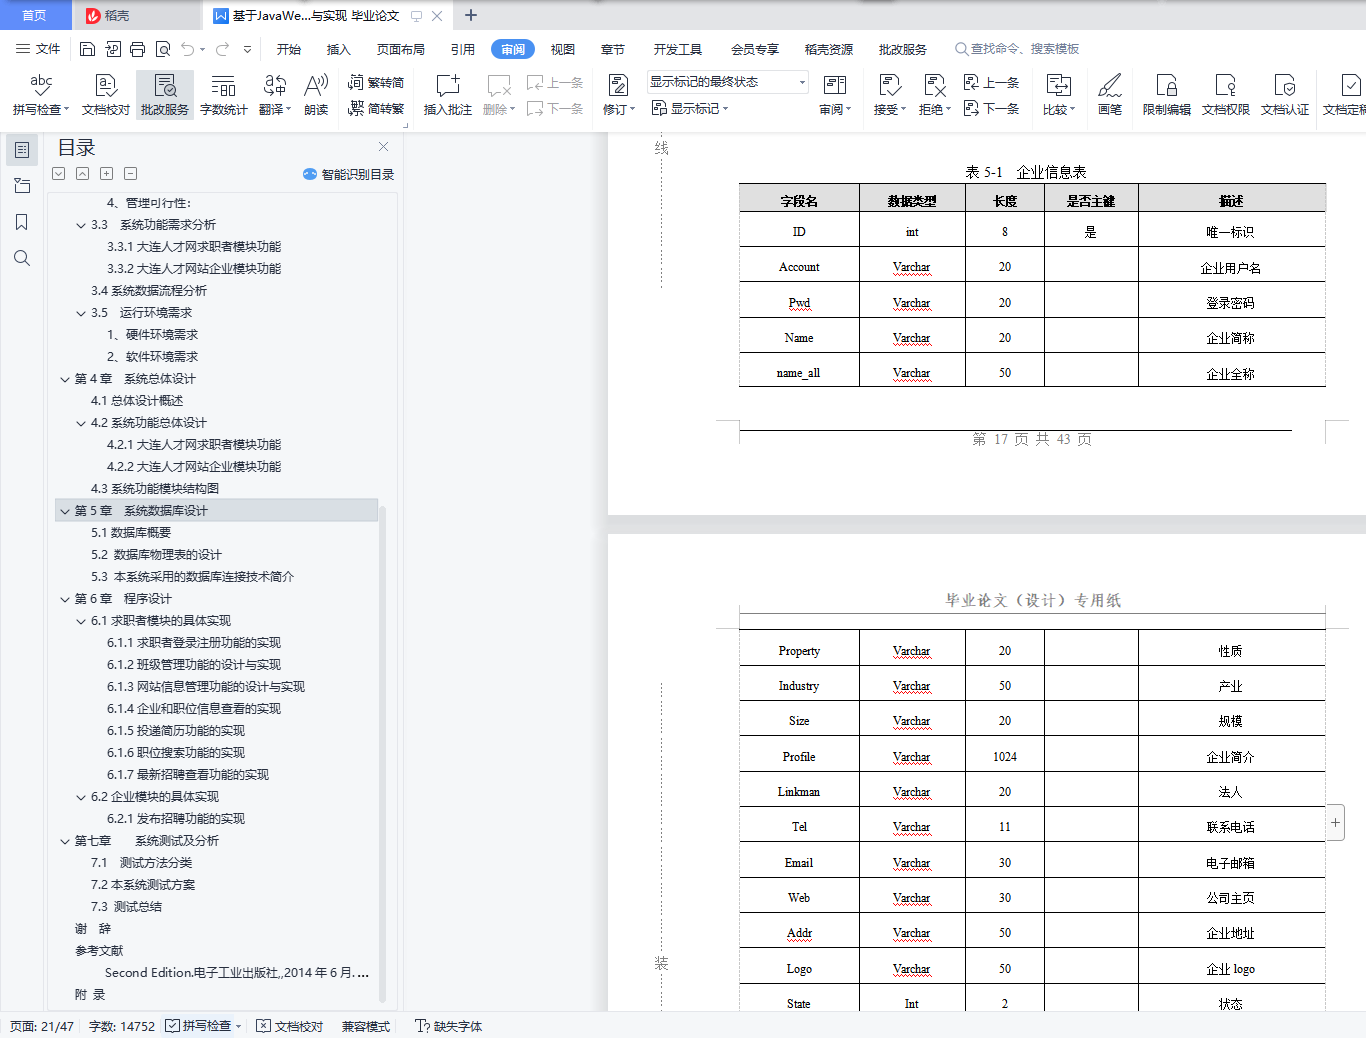Open 文档认证 document certification
The height and width of the screenshot is (1038, 1366).
[x=1284, y=95]
